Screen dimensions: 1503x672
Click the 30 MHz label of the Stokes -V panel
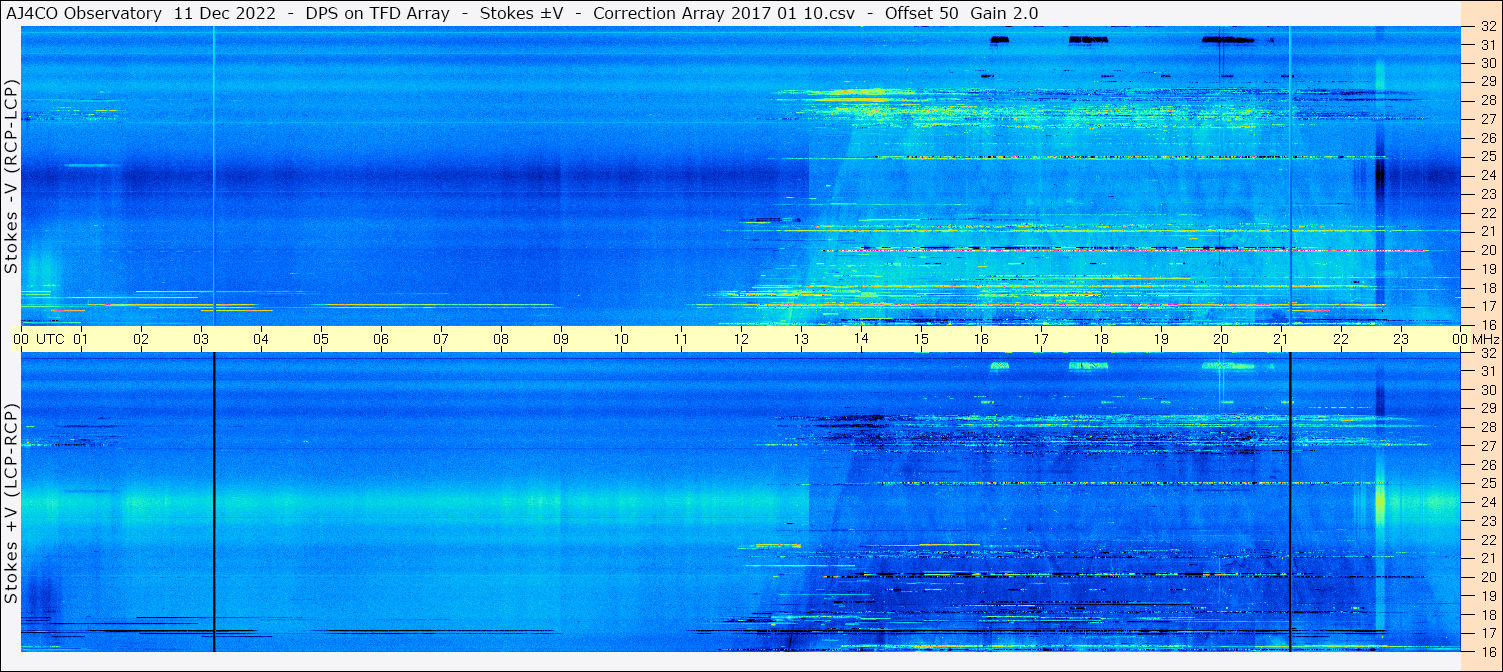1487,63
